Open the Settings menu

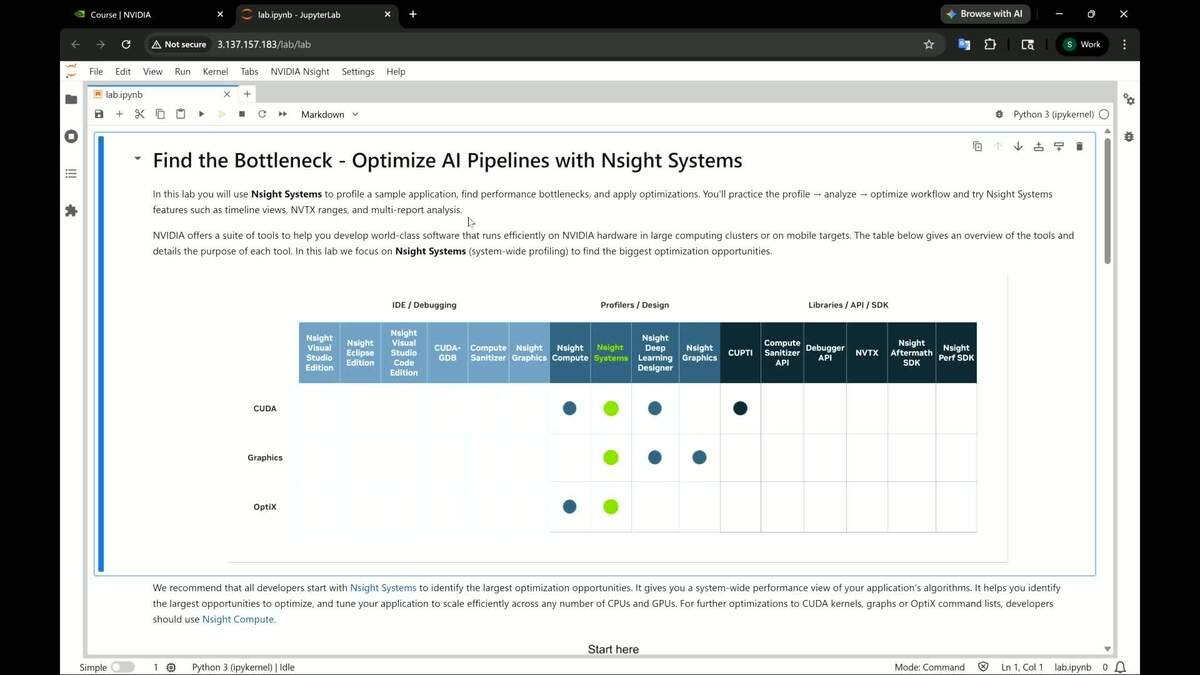tap(358, 72)
